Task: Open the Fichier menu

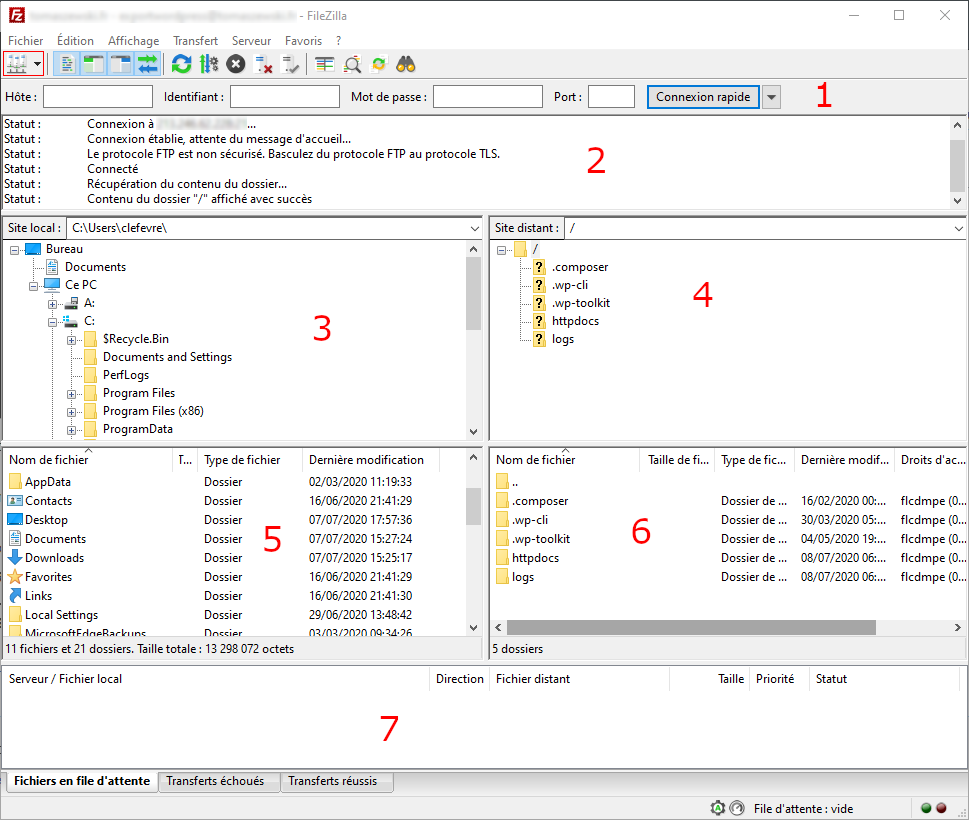Action: pyautogui.click(x=25, y=41)
